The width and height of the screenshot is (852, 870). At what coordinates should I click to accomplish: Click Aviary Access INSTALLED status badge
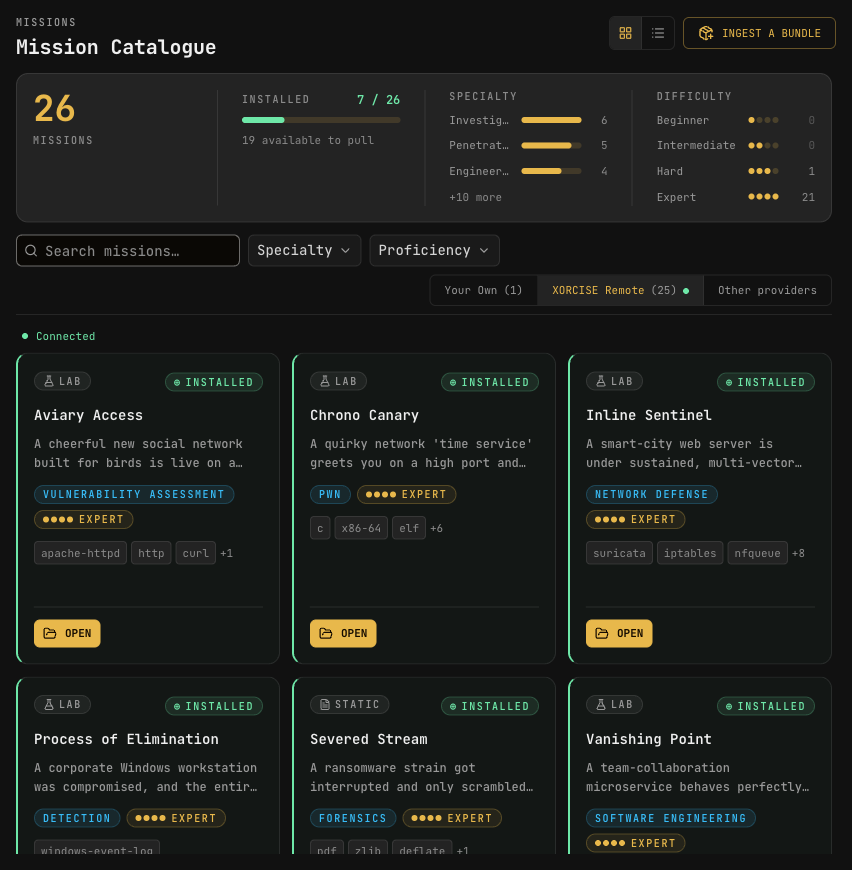214,382
